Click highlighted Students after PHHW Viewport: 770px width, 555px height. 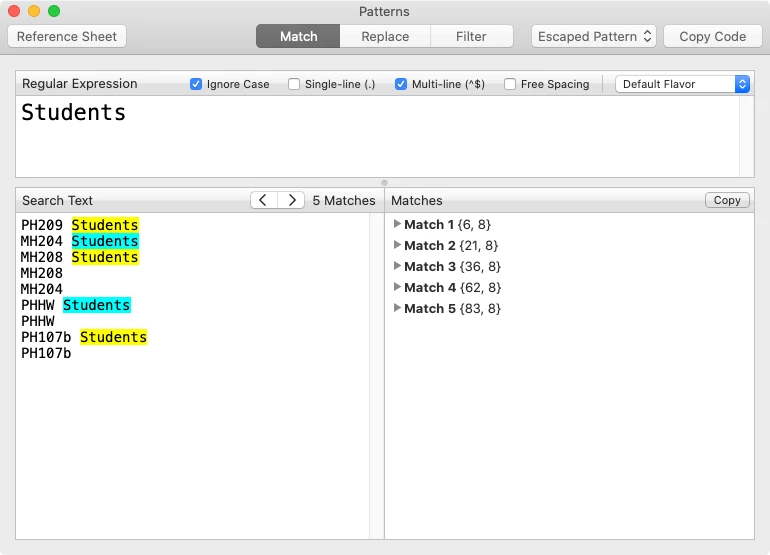(x=97, y=305)
